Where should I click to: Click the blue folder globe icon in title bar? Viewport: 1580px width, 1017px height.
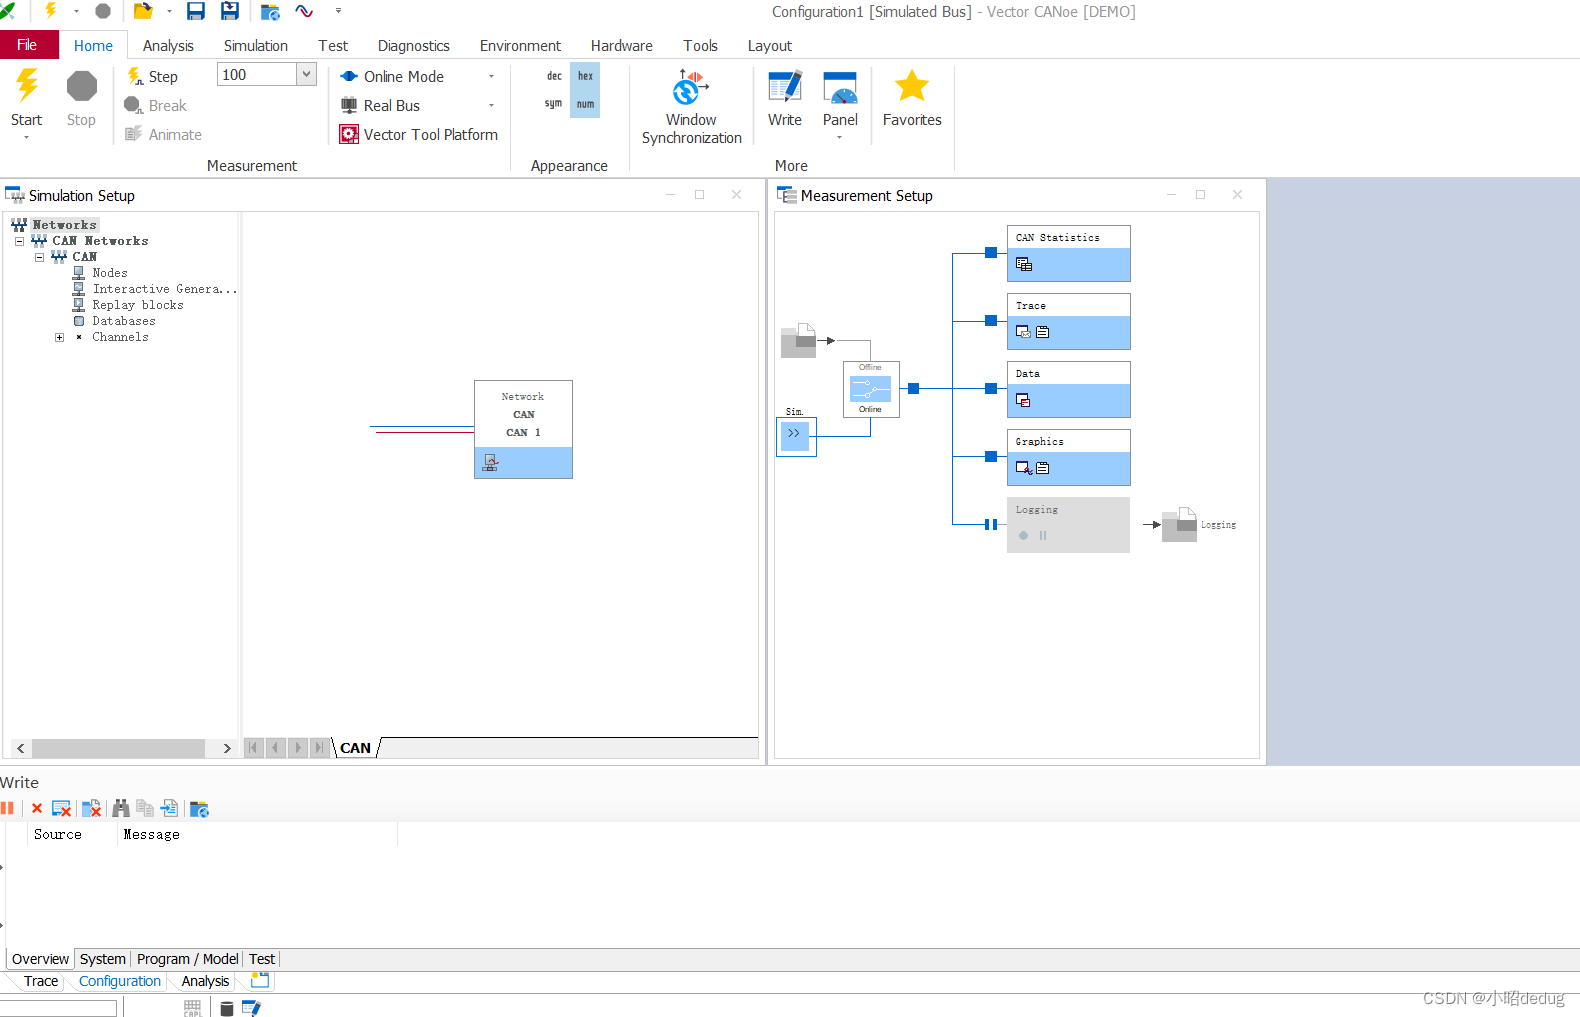click(270, 12)
